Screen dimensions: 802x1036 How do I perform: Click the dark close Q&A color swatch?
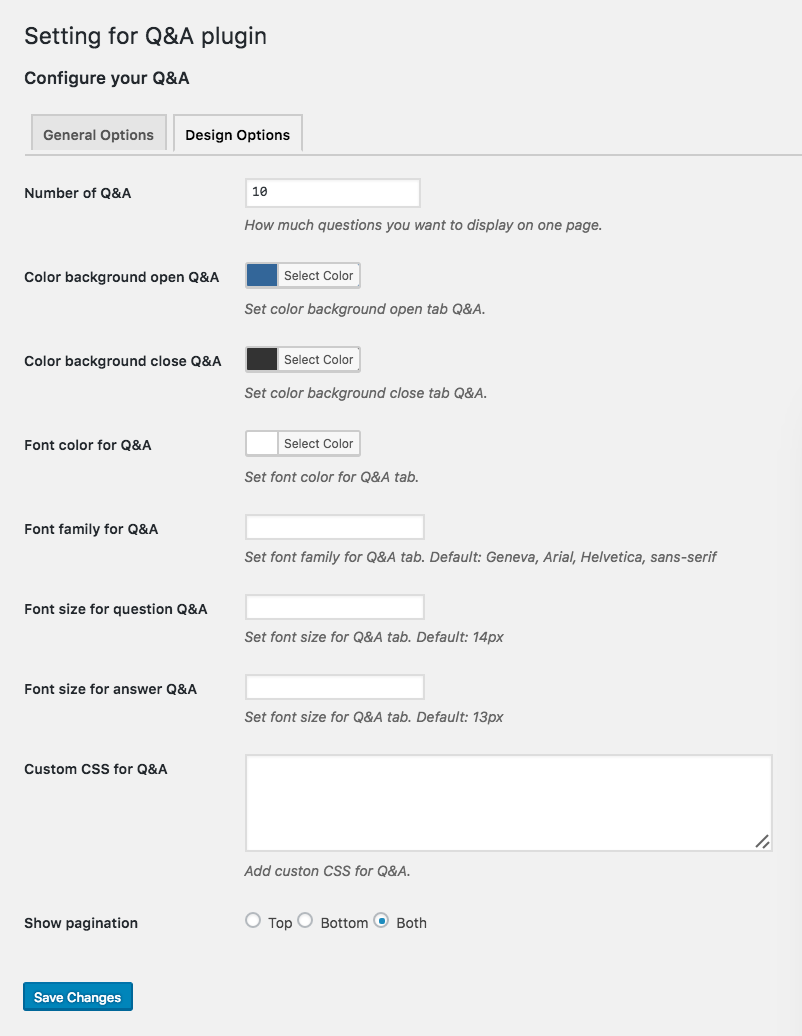(x=262, y=359)
